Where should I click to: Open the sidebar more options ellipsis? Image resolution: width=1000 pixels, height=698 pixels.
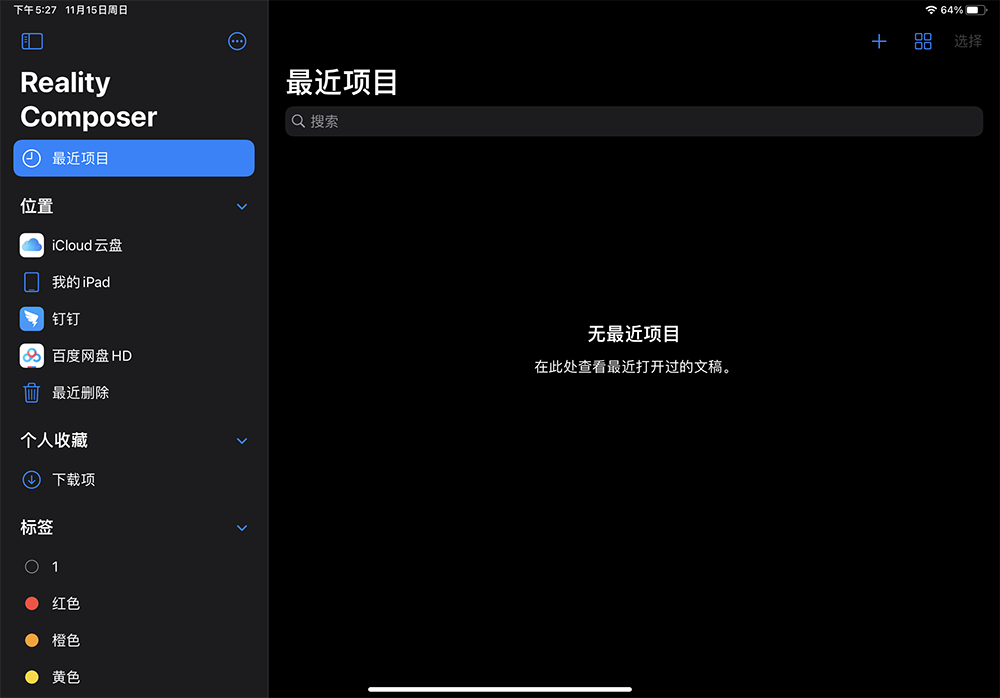click(x=237, y=41)
